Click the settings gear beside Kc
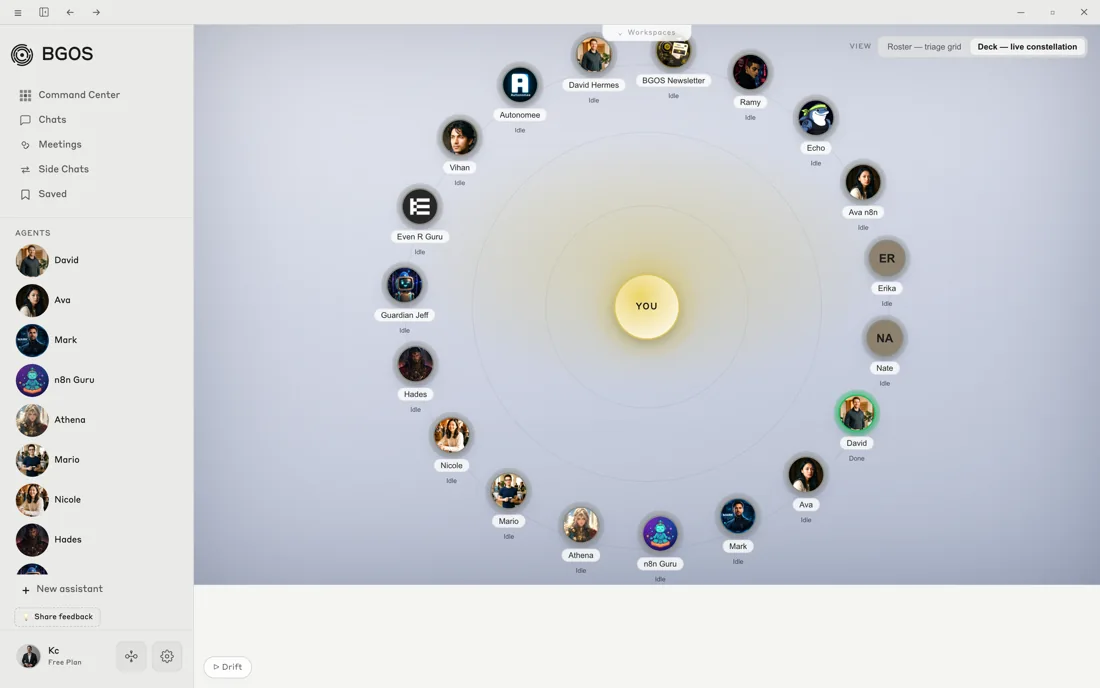The image size is (1100, 688). click(x=167, y=656)
